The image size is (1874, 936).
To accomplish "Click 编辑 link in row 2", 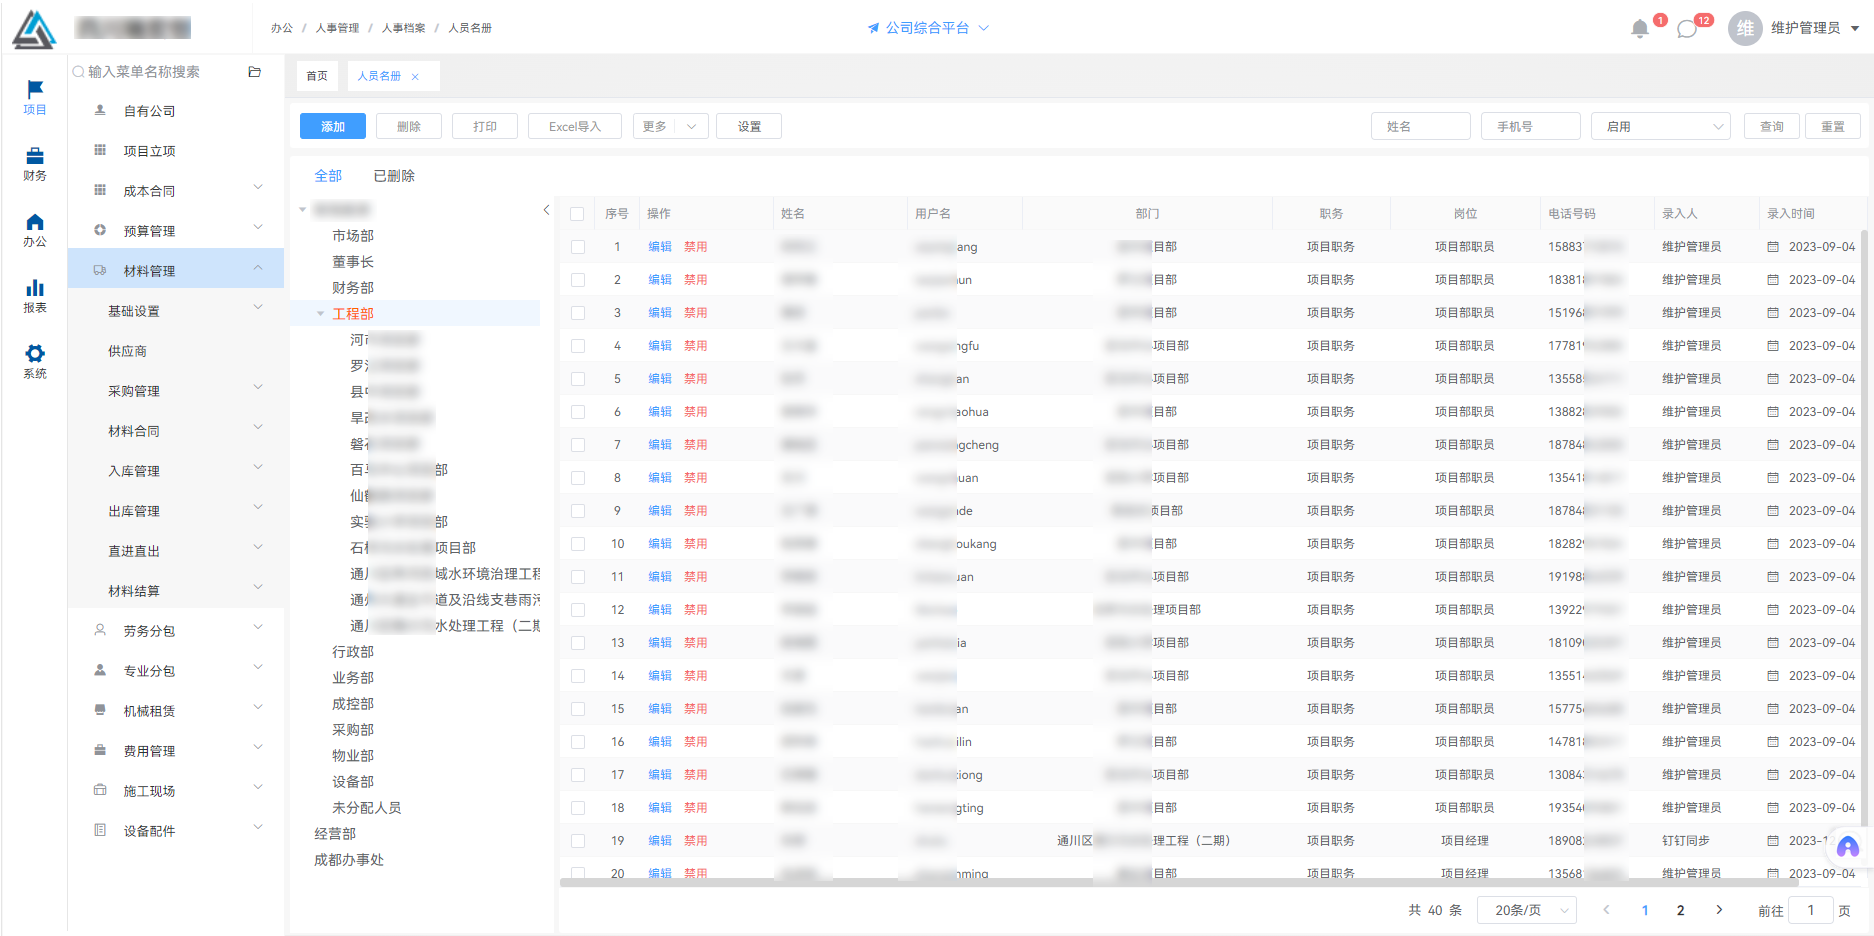I will [660, 280].
